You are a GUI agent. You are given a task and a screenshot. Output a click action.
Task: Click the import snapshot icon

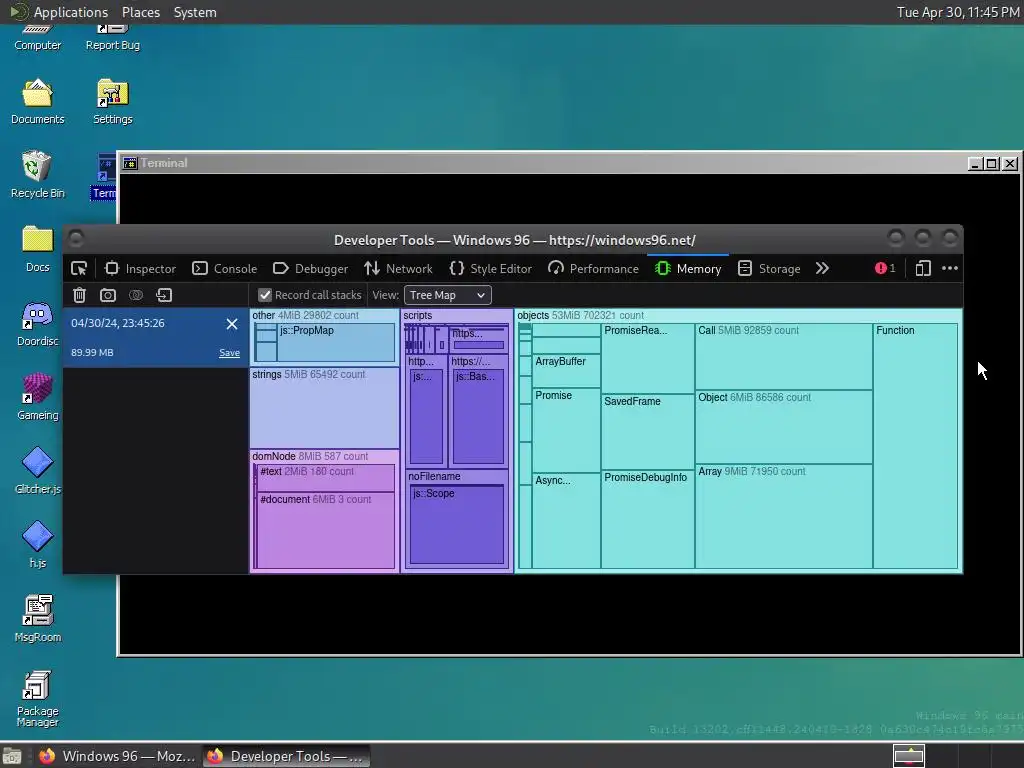pyautogui.click(x=164, y=295)
